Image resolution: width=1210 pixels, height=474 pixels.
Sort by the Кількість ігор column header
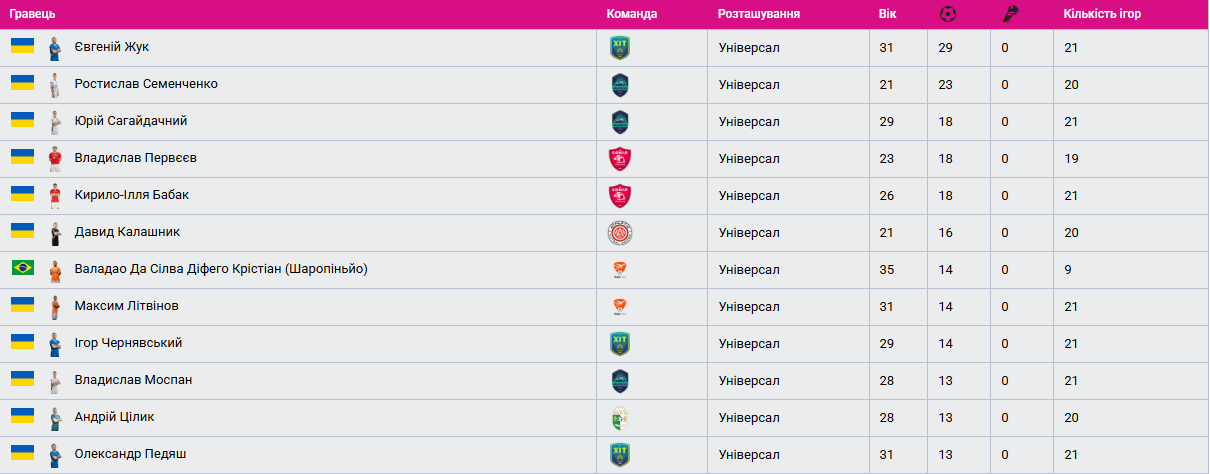click(x=1102, y=14)
